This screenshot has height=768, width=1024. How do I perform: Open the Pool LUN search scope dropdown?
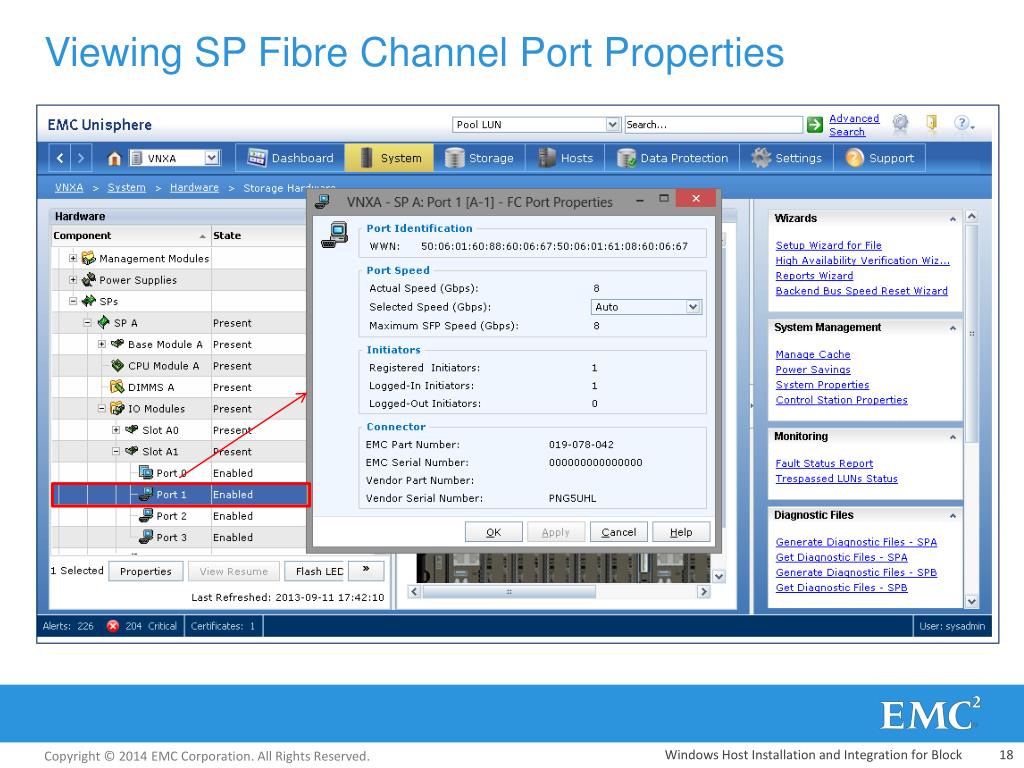[x=613, y=124]
